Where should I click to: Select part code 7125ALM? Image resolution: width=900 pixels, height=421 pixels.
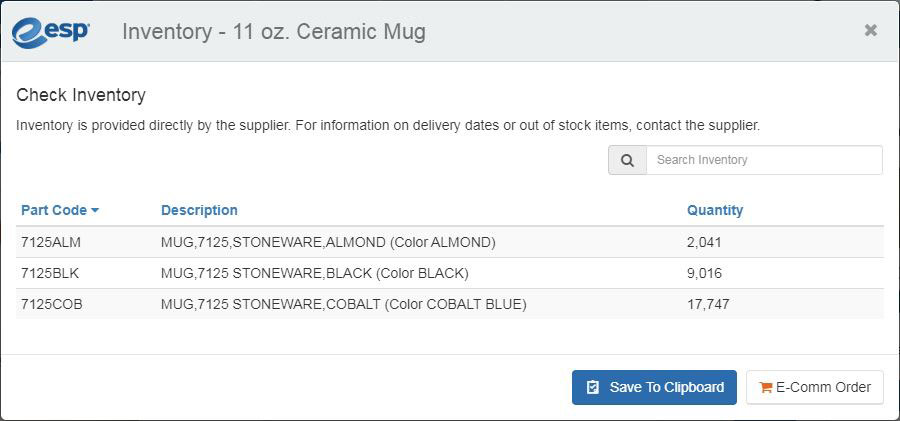point(51,242)
